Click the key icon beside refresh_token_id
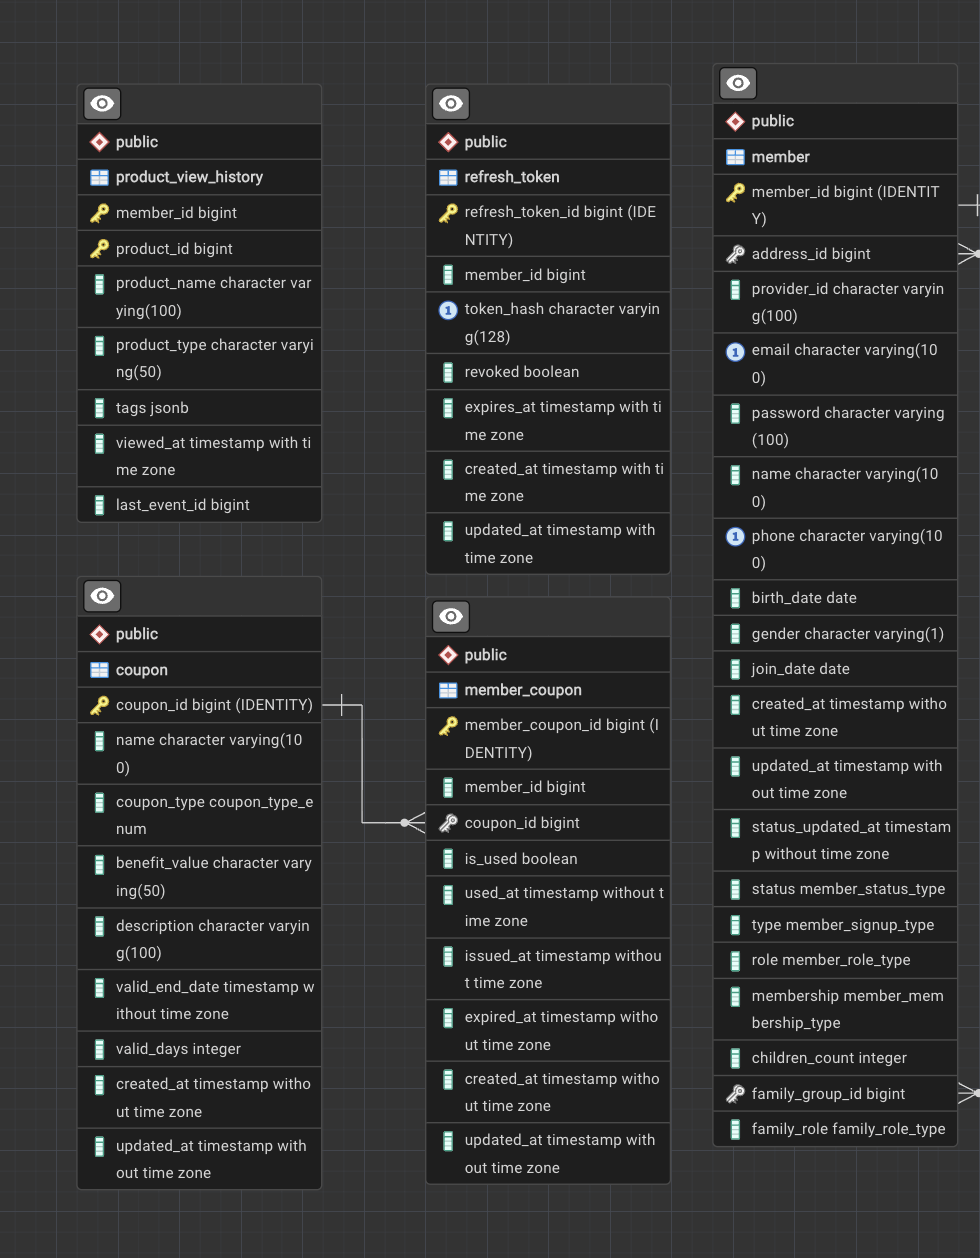This screenshot has width=980, height=1258. coord(448,213)
